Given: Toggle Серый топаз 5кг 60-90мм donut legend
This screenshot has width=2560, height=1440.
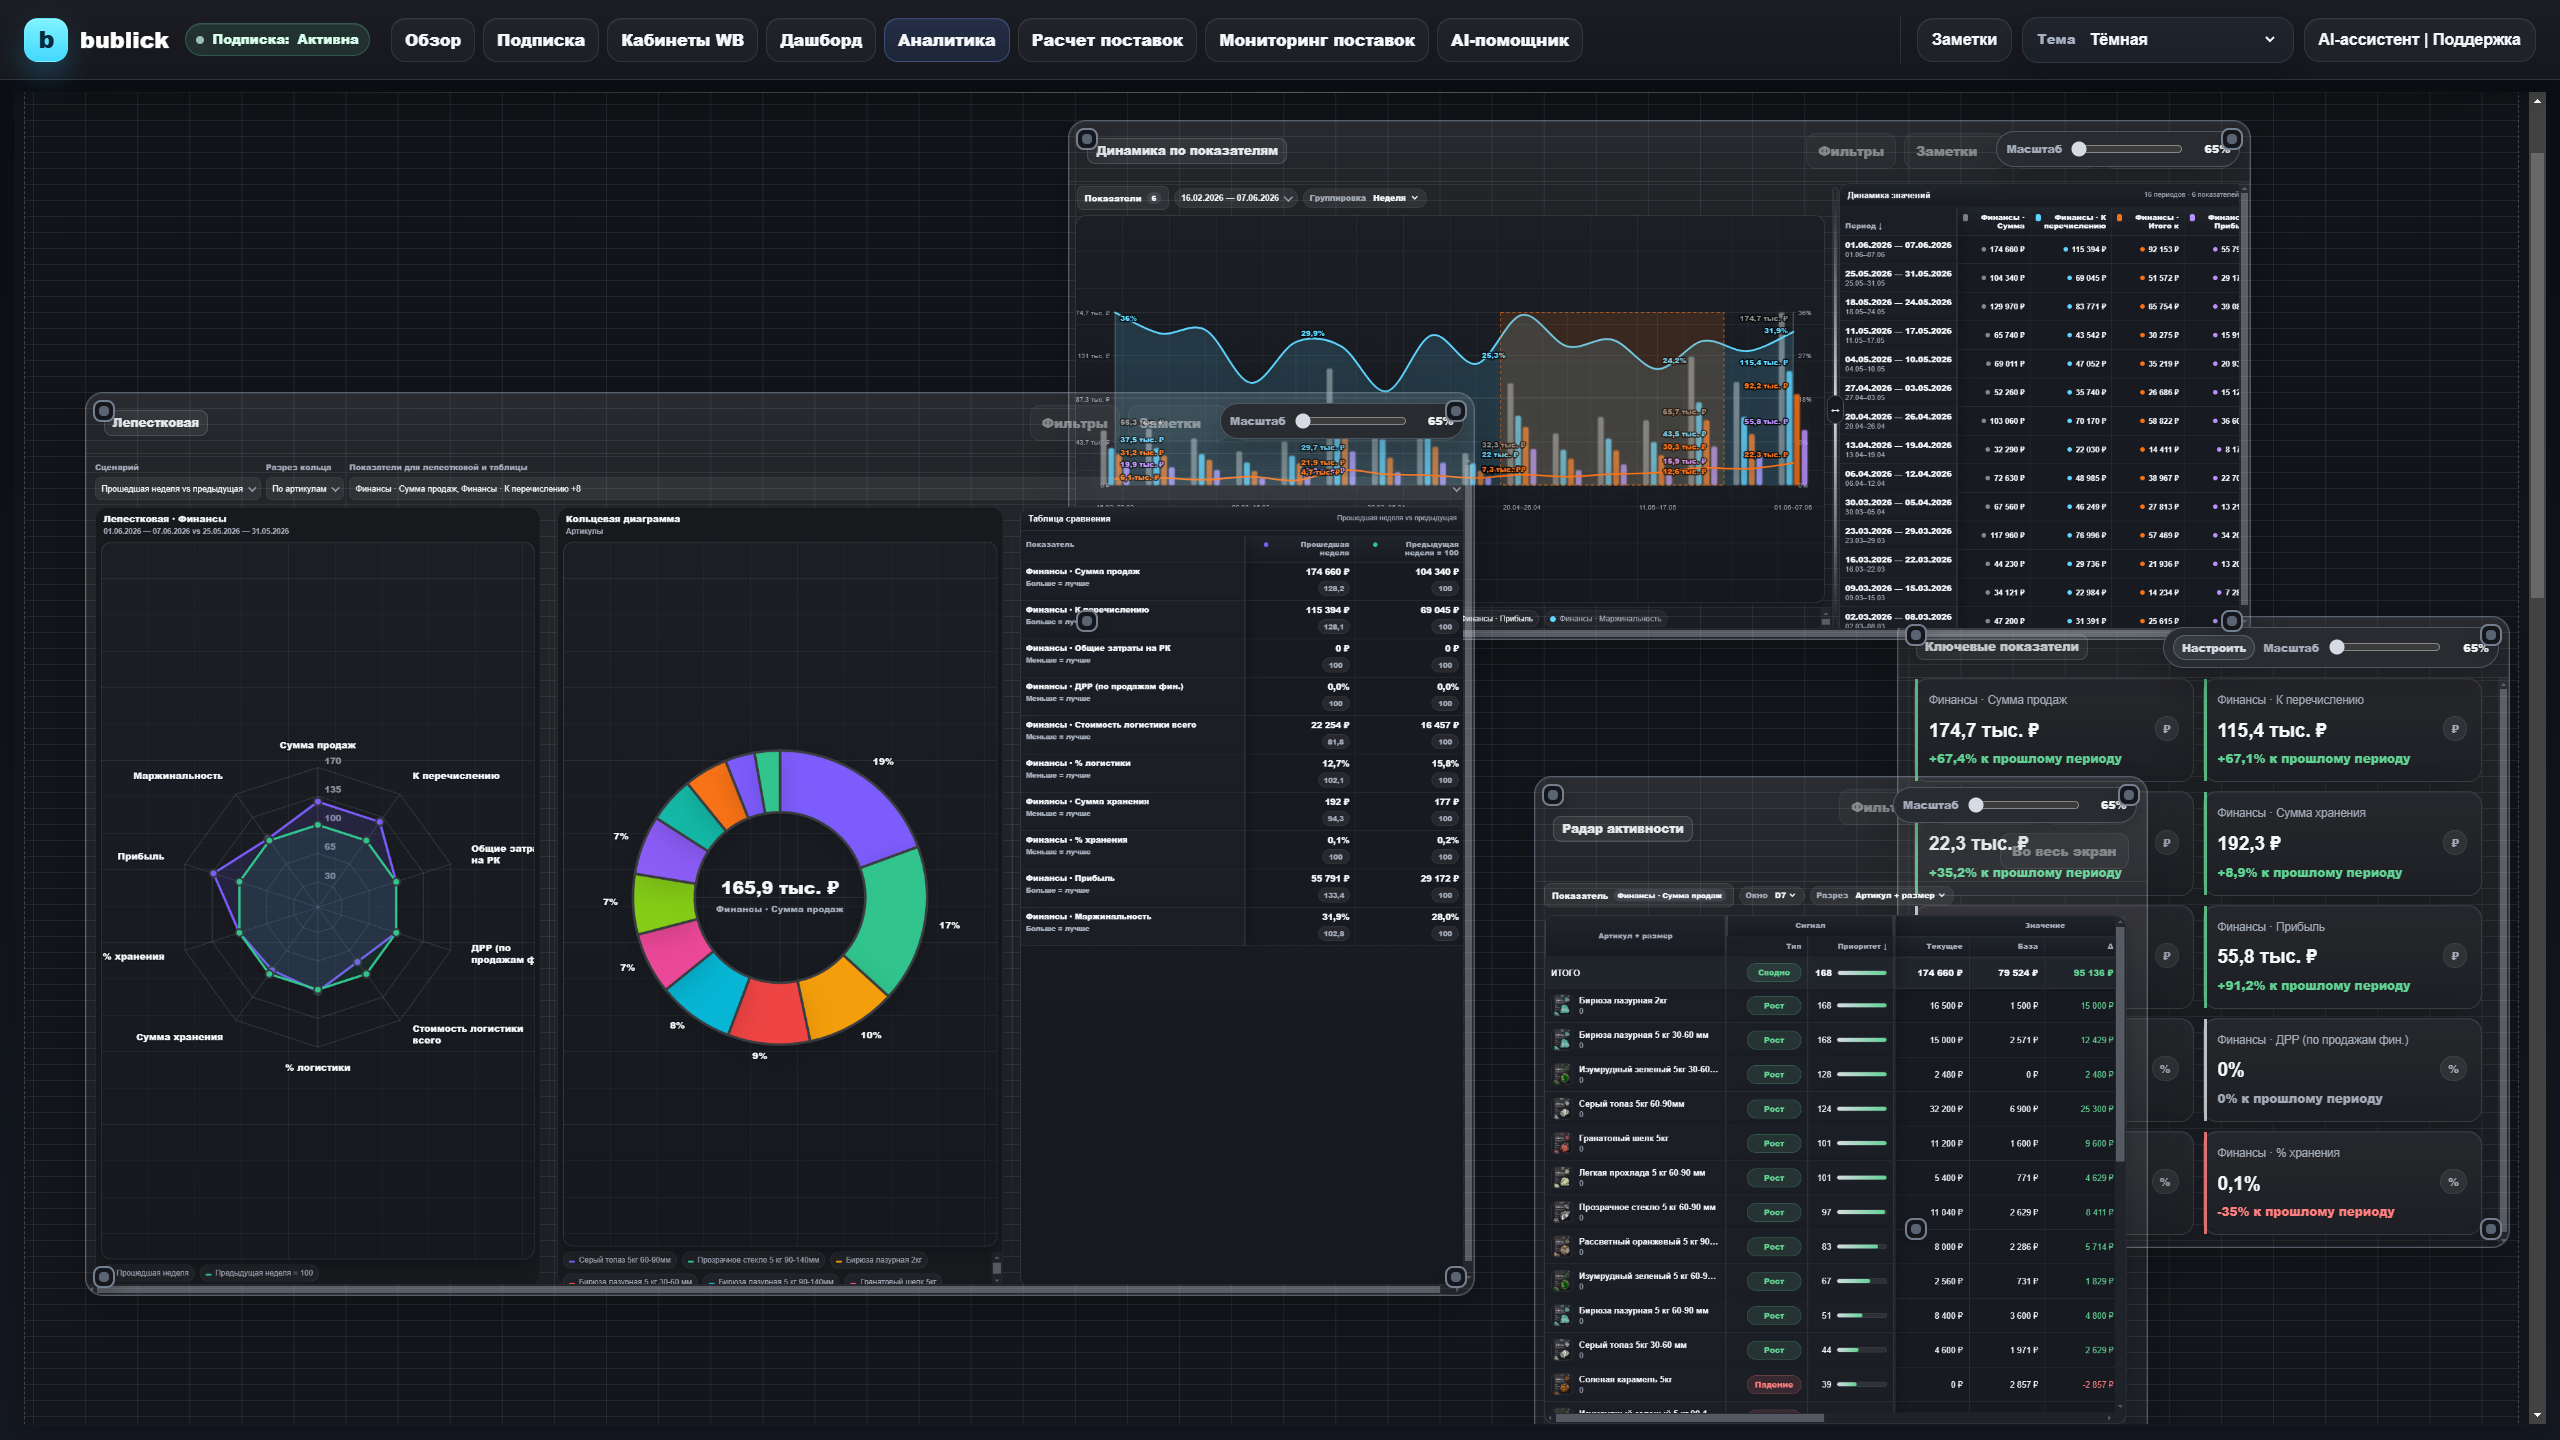Looking at the screenshot, I should [x=620, y=1260].
